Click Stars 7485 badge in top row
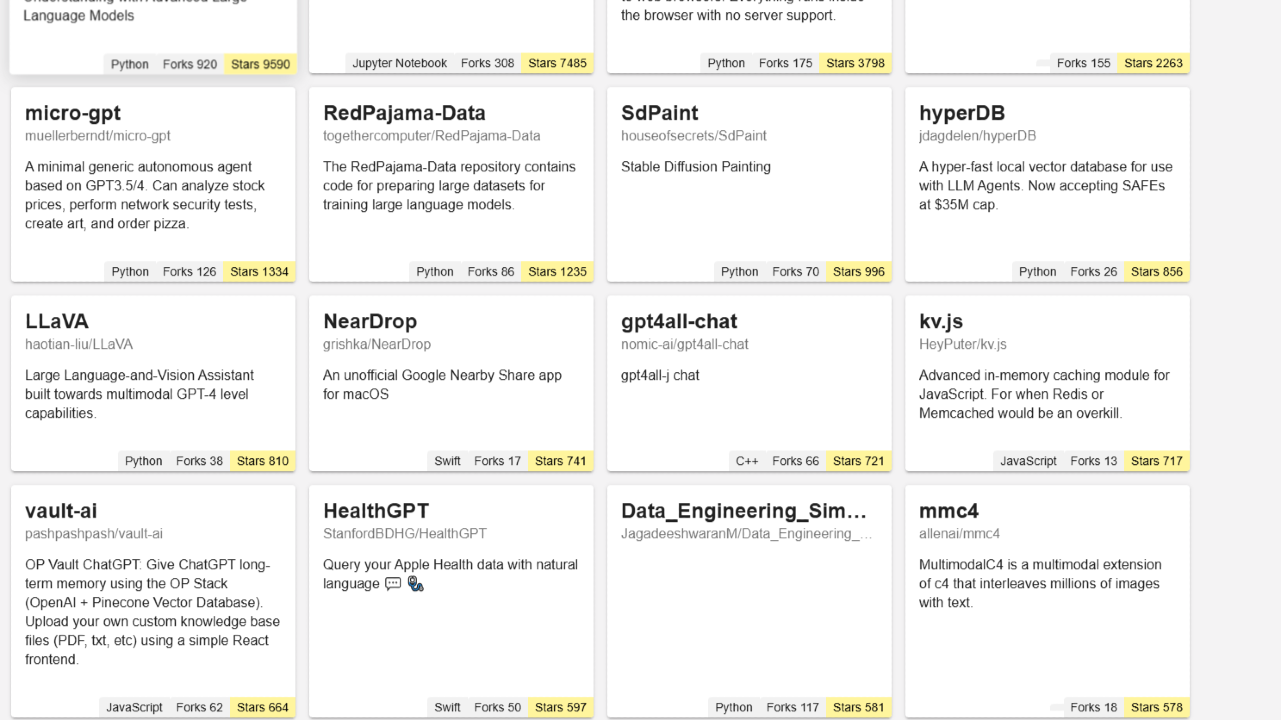 [557, 63]
